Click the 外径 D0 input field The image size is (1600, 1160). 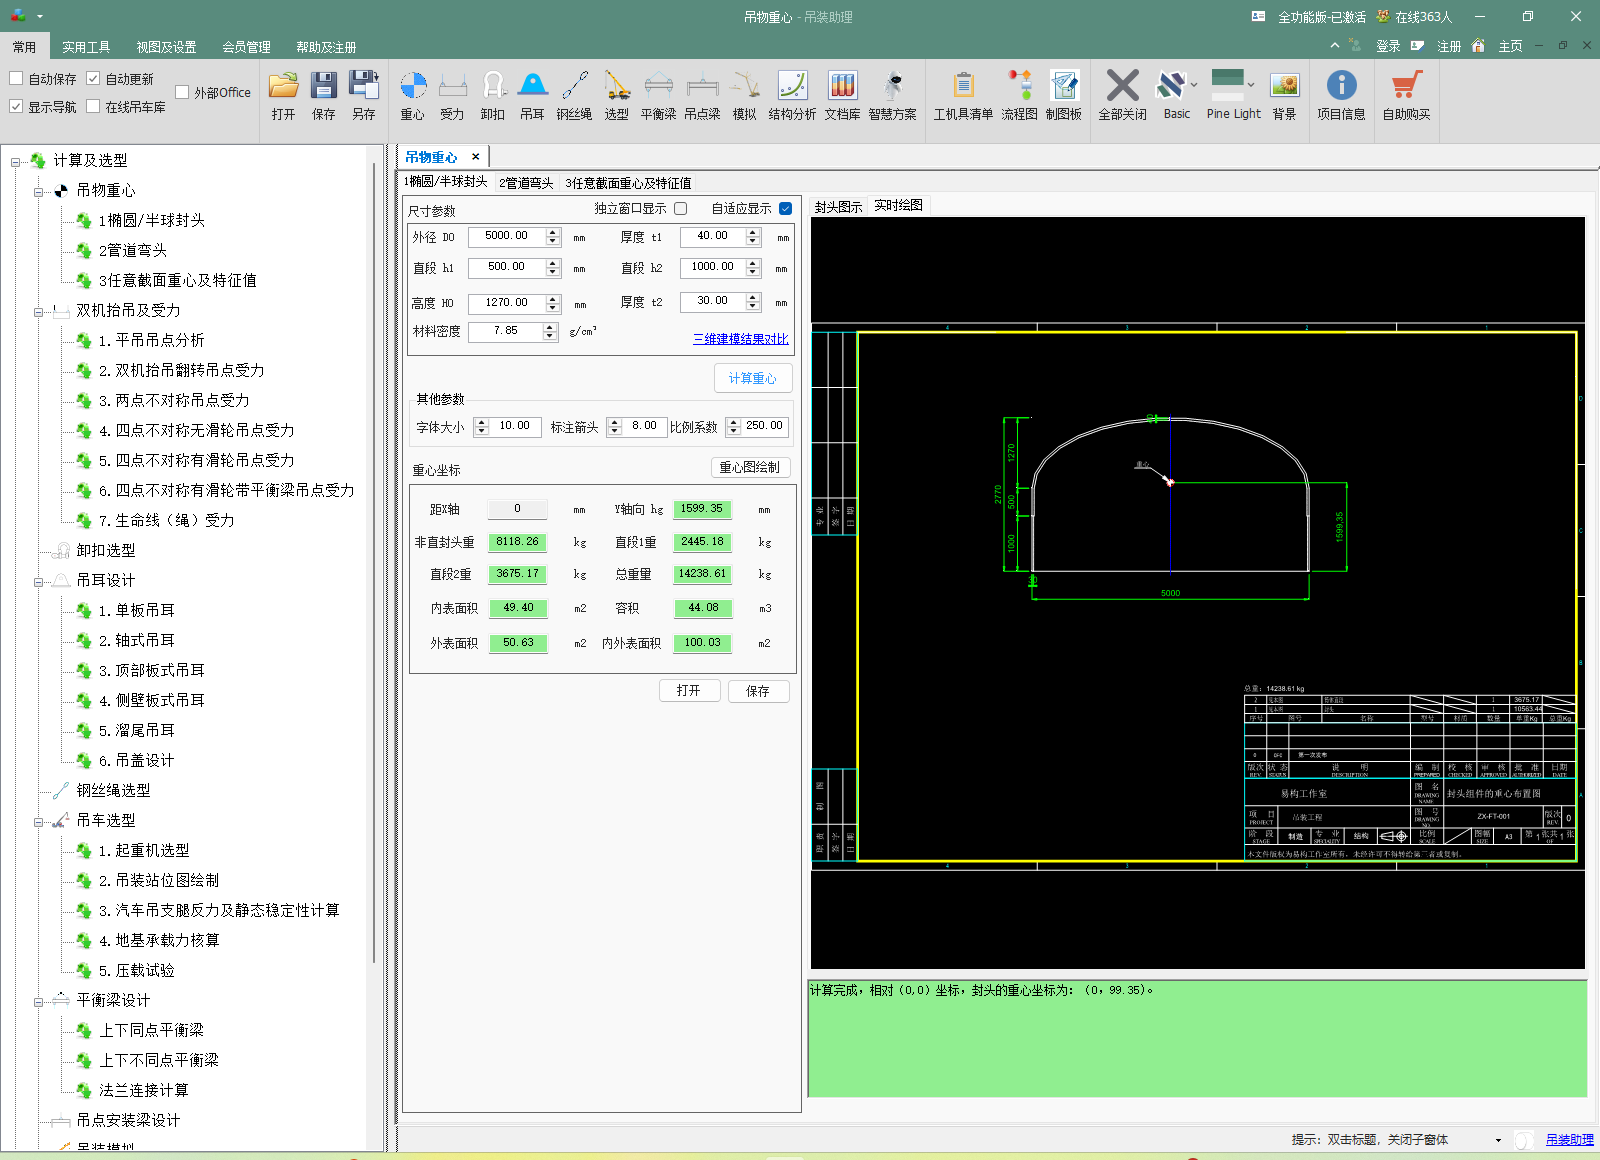click(506, 236)
